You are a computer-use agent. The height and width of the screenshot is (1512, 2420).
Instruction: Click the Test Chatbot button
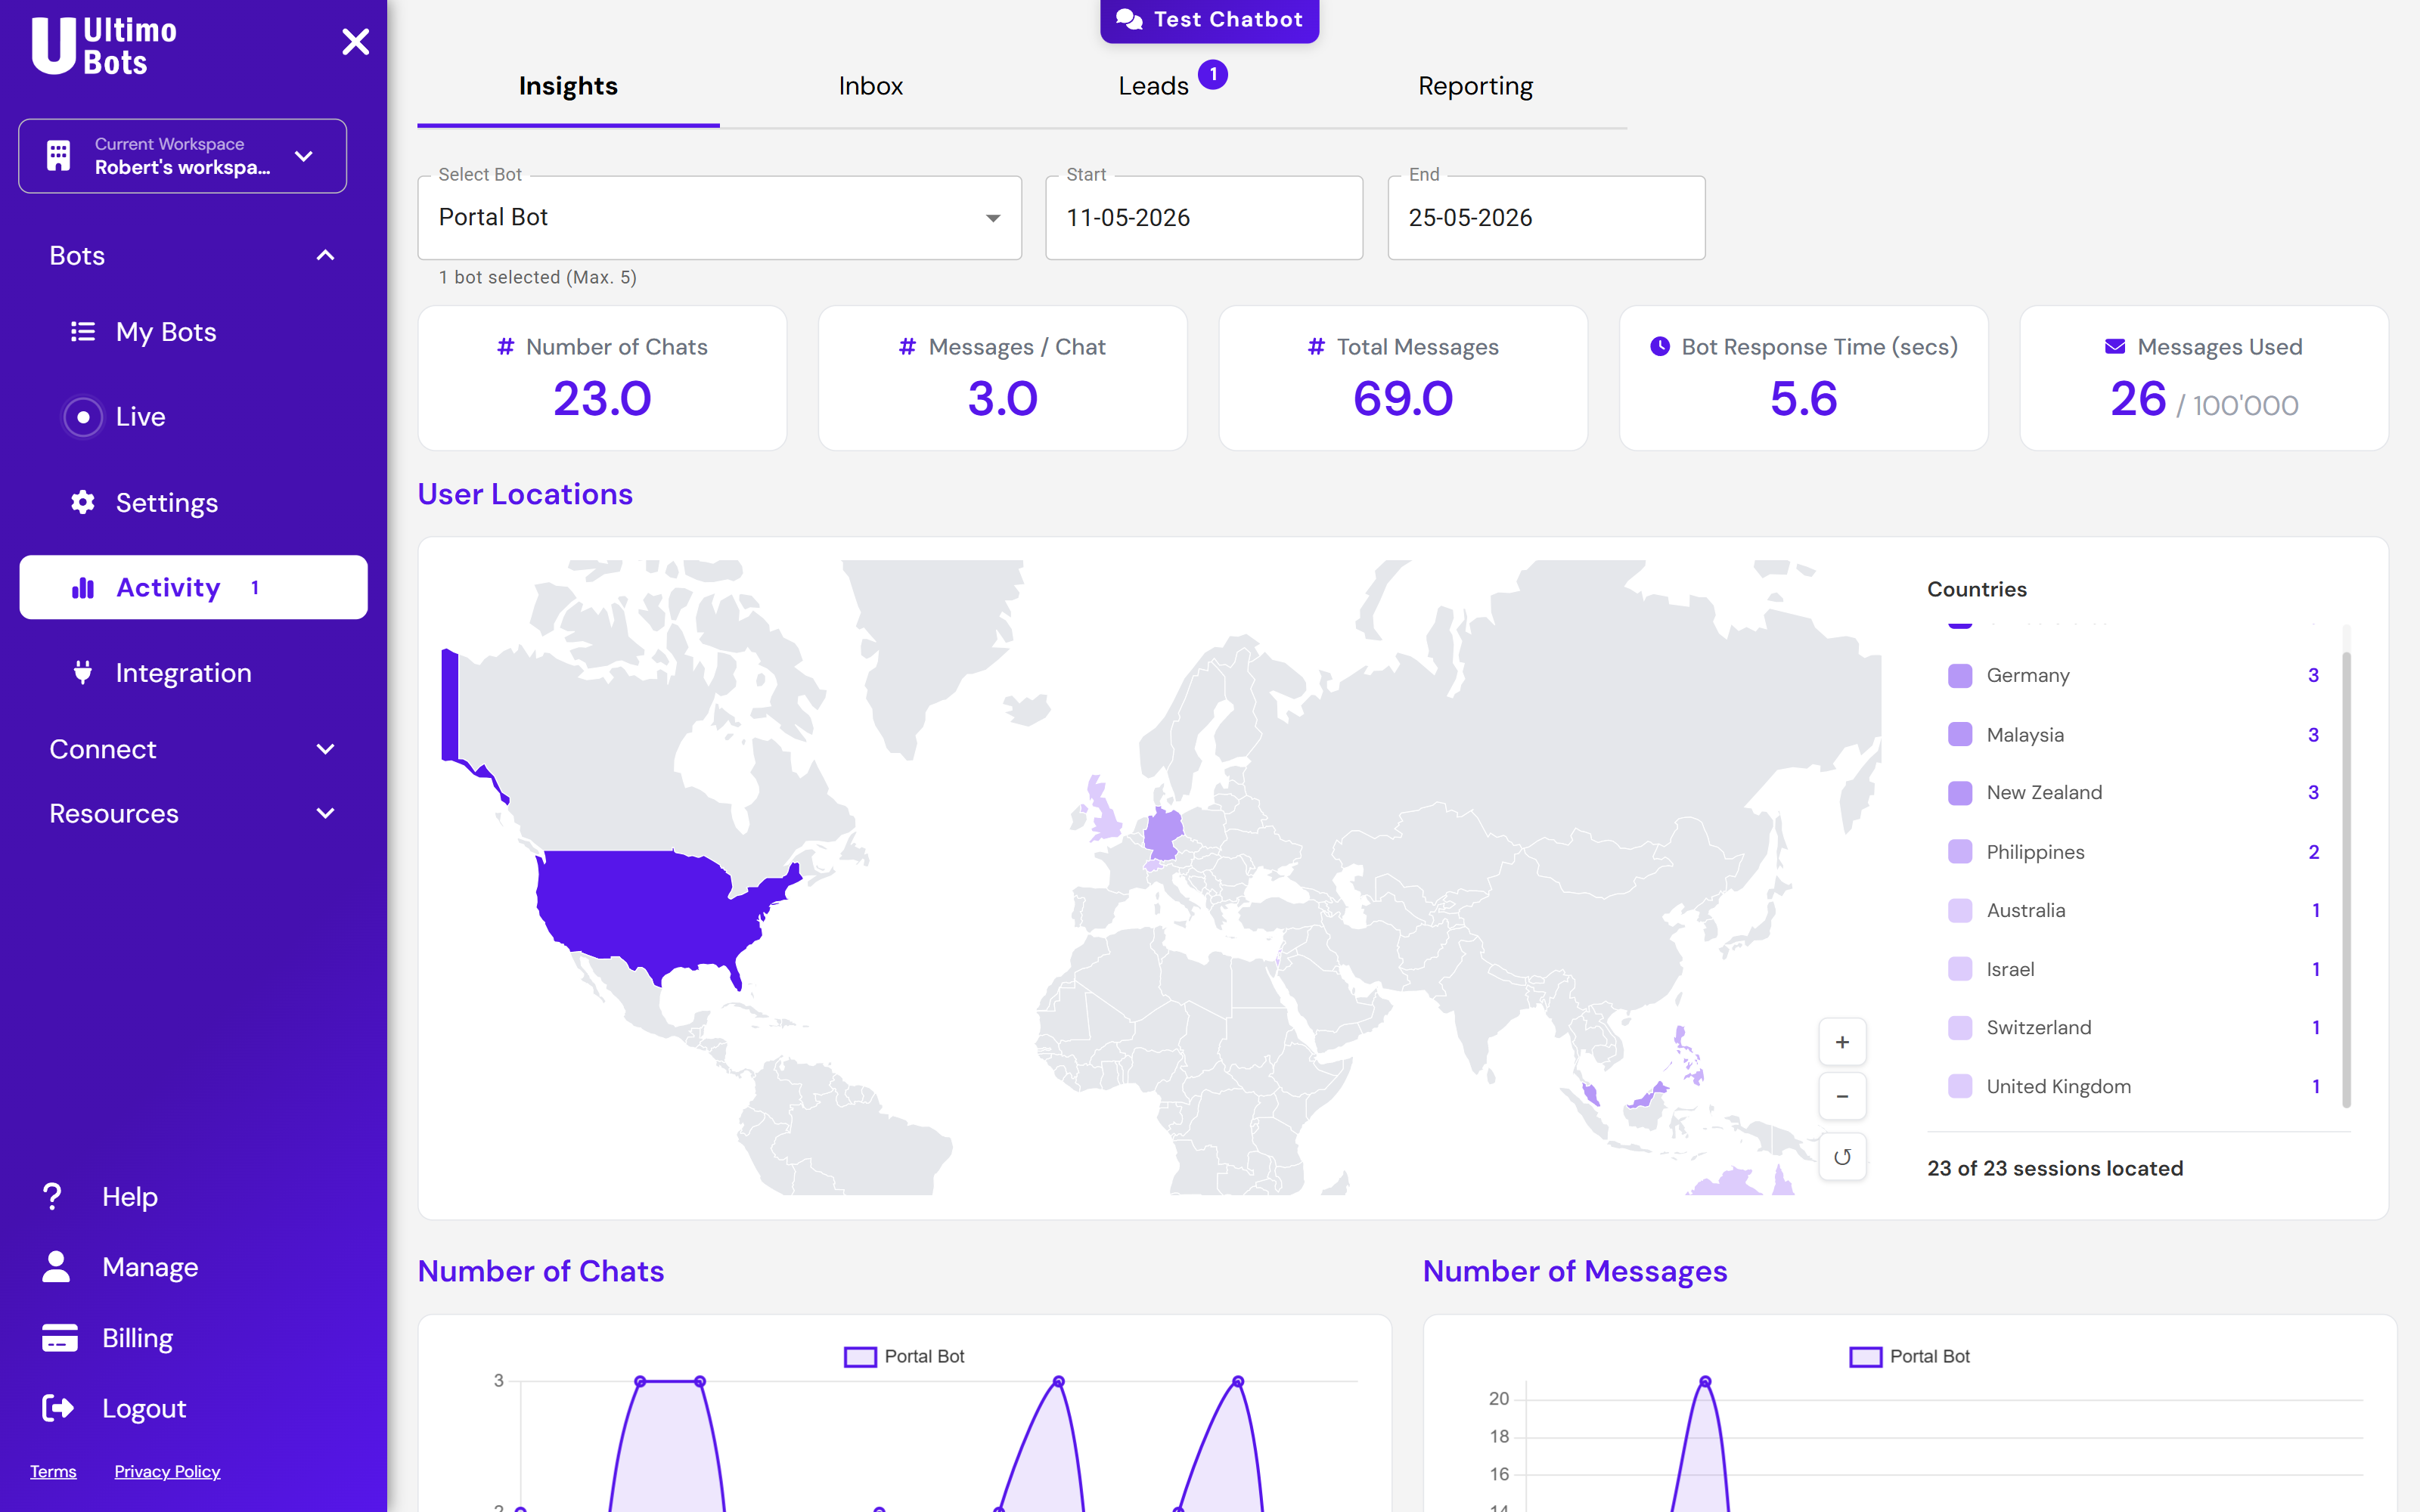click(1209, 20)
